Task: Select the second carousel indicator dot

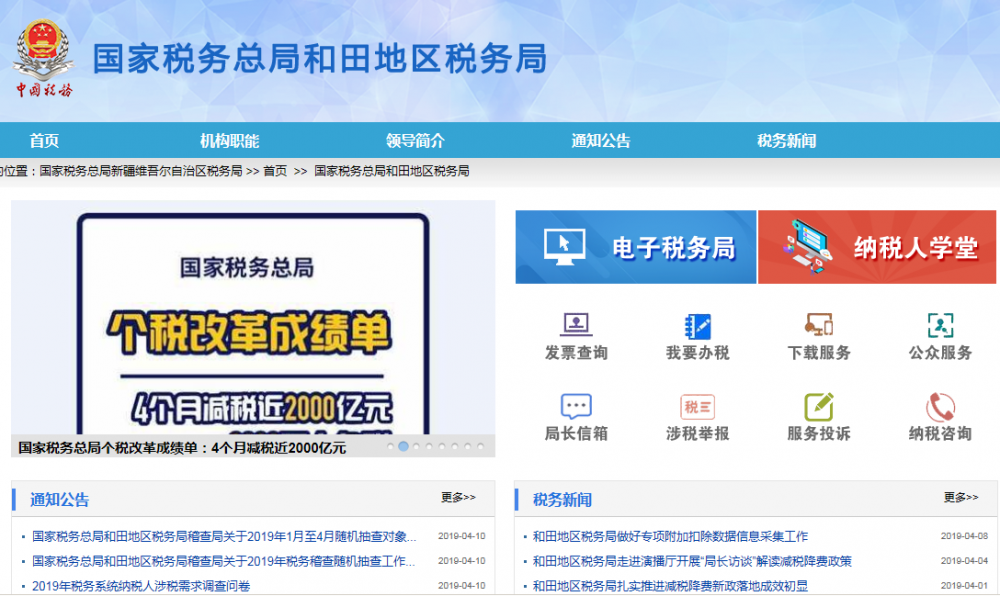Action: 403,447
